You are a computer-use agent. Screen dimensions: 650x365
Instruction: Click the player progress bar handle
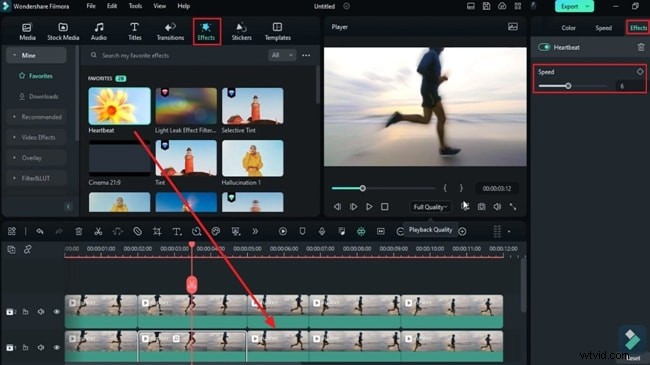(363, 188)
